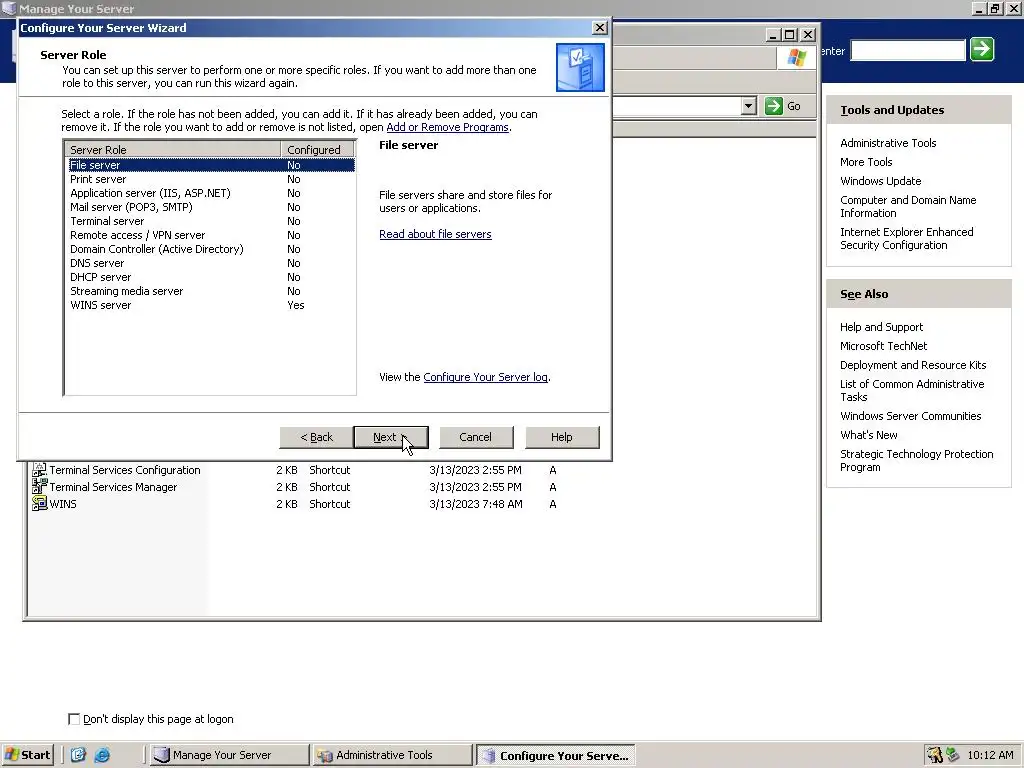Click the wizard server role icon

pos(580,67)
